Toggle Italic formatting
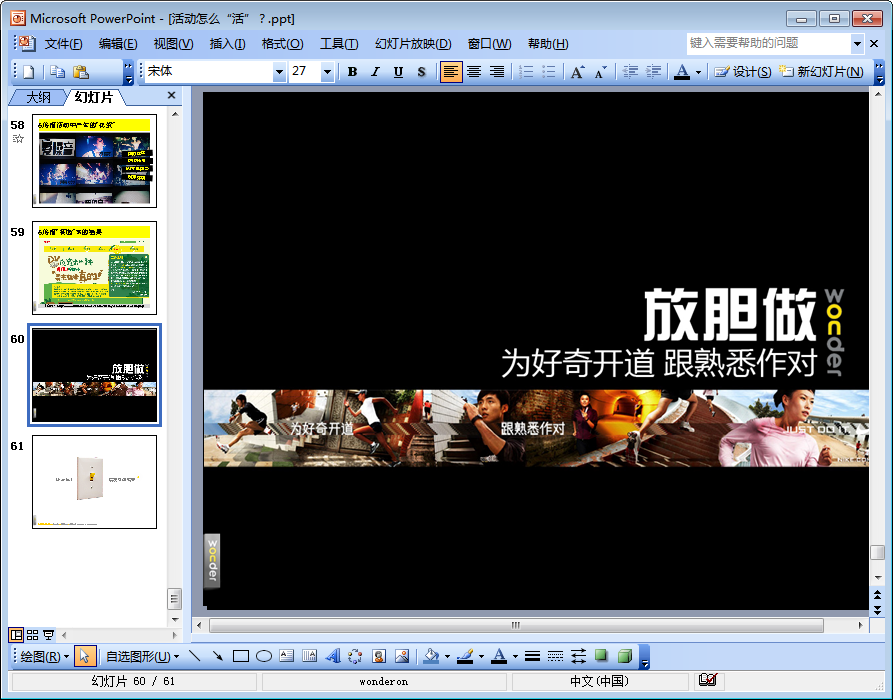This screenshot has width=893, height=700. [x=375, y=72]
